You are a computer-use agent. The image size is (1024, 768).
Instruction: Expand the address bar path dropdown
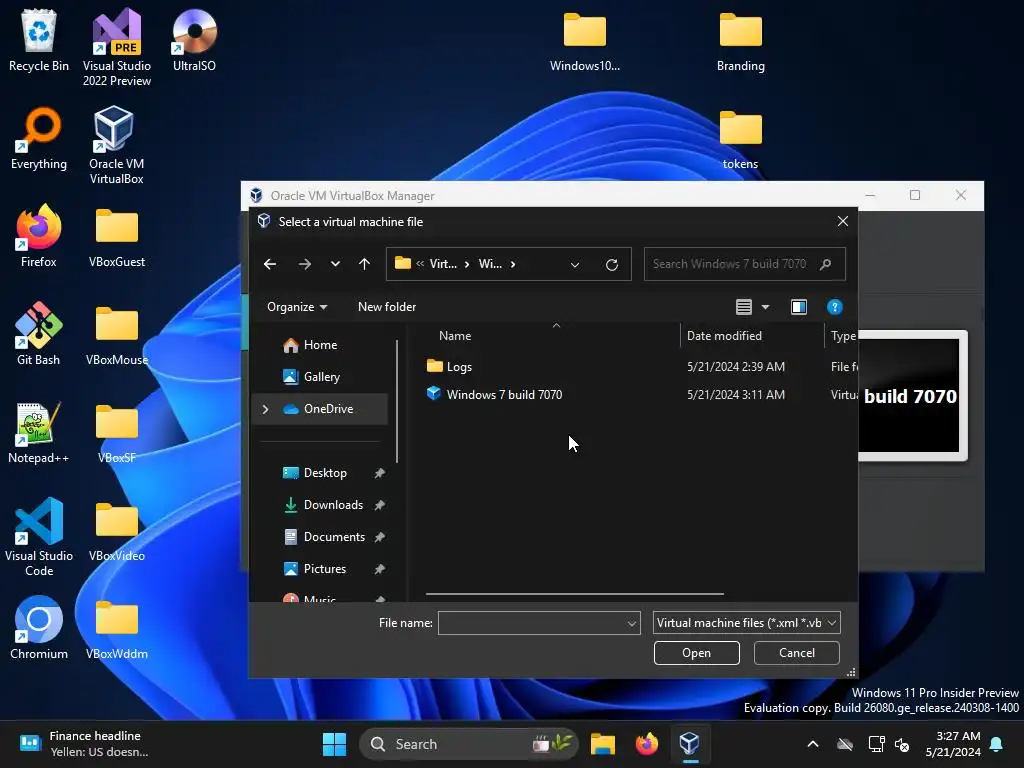click(x=575, y=264)
